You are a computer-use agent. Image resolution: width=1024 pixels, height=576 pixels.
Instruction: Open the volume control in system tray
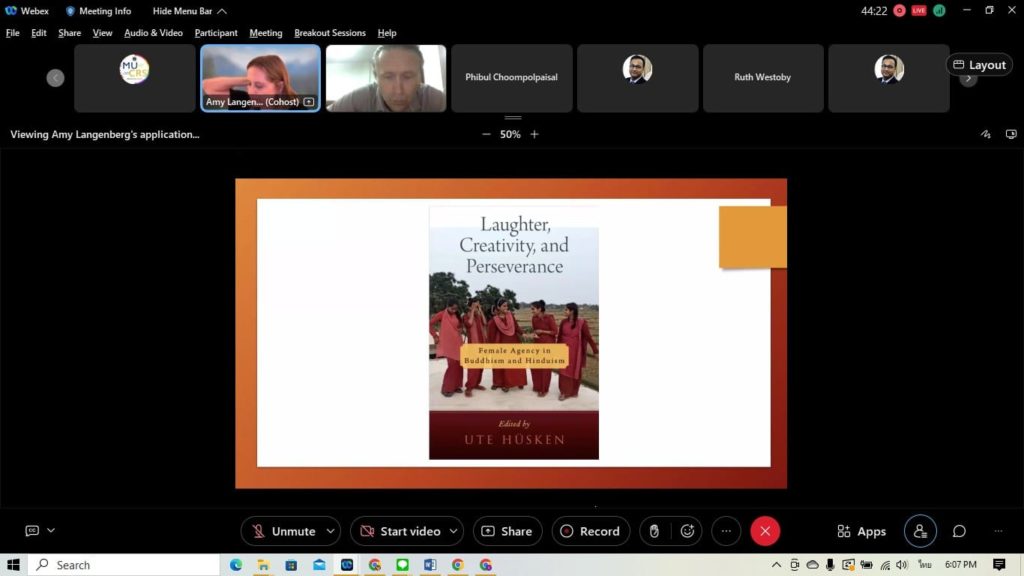pyautogui.click(x=902, y=565)
